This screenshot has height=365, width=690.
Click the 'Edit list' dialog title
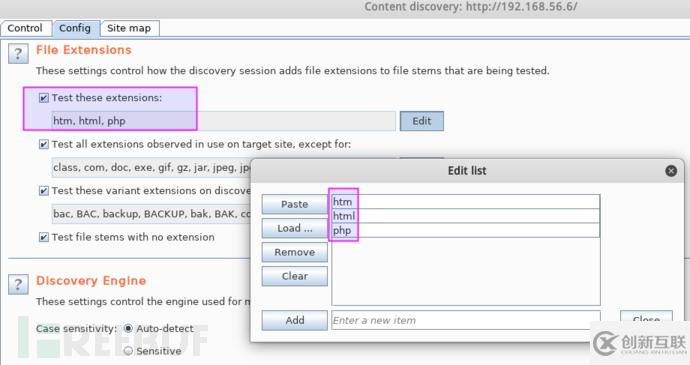pos(467,171)
